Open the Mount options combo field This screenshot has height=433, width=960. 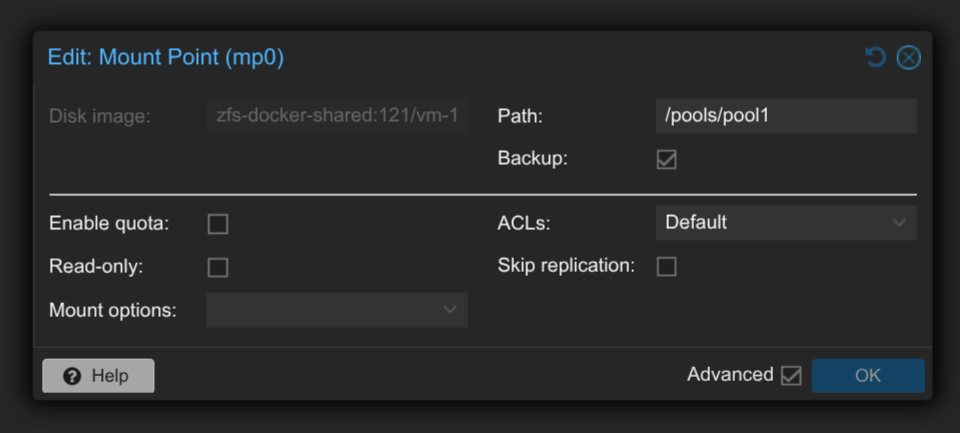(x=337, y=310)
